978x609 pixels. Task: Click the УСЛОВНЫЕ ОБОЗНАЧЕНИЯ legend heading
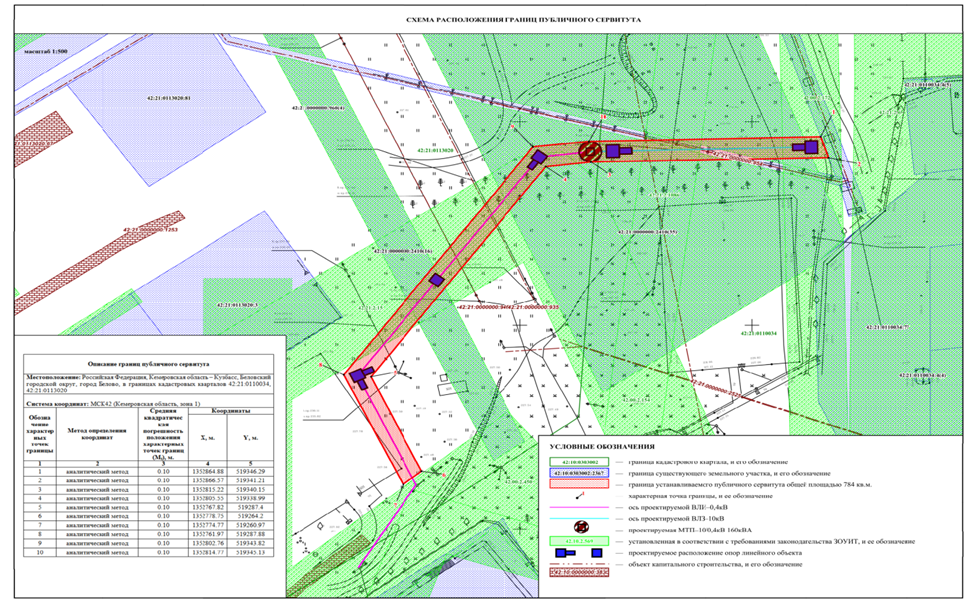pyautogui.click(x=599, y=445)
